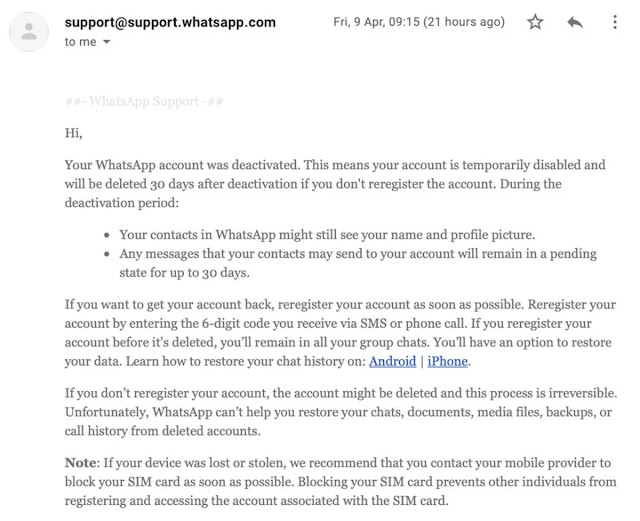This screenshot has height=521, width=640.
Task: Click the 'to me' recipient text
Action: pyautogui.click(x=80, y=42)
